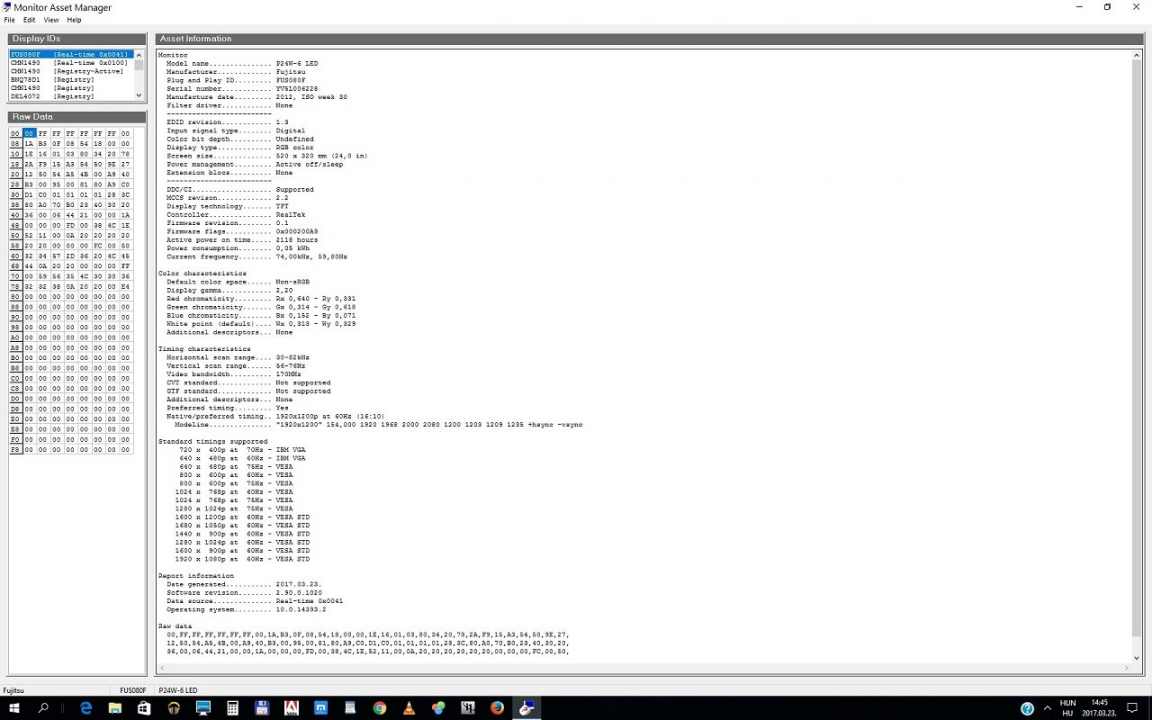Click Monitor Asset Manager title bar icon

click(x=7, y=7)
